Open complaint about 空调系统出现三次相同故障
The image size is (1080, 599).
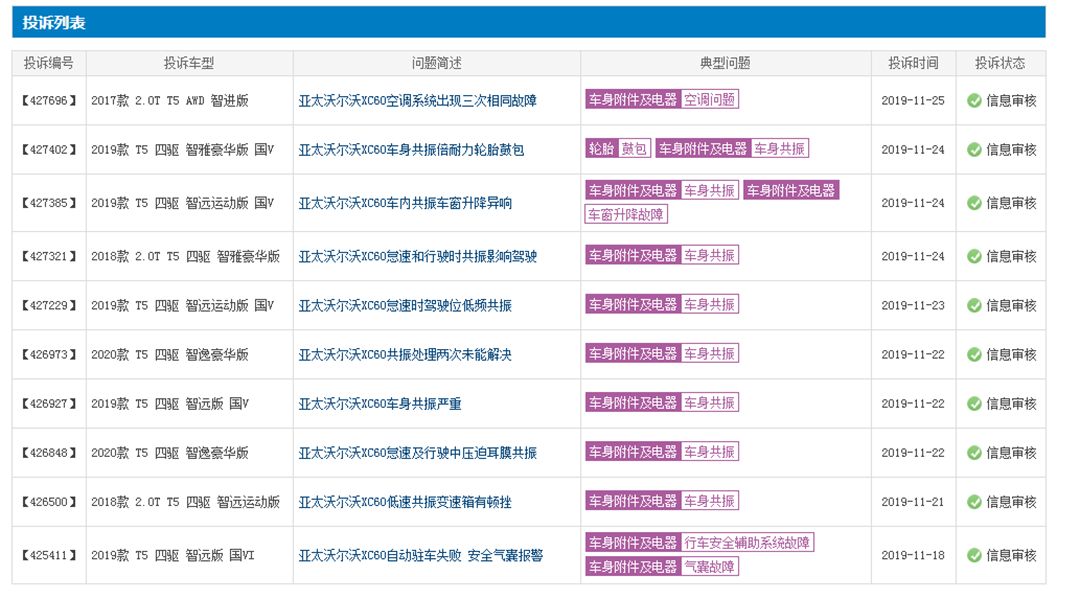click(x=417, y=101)
